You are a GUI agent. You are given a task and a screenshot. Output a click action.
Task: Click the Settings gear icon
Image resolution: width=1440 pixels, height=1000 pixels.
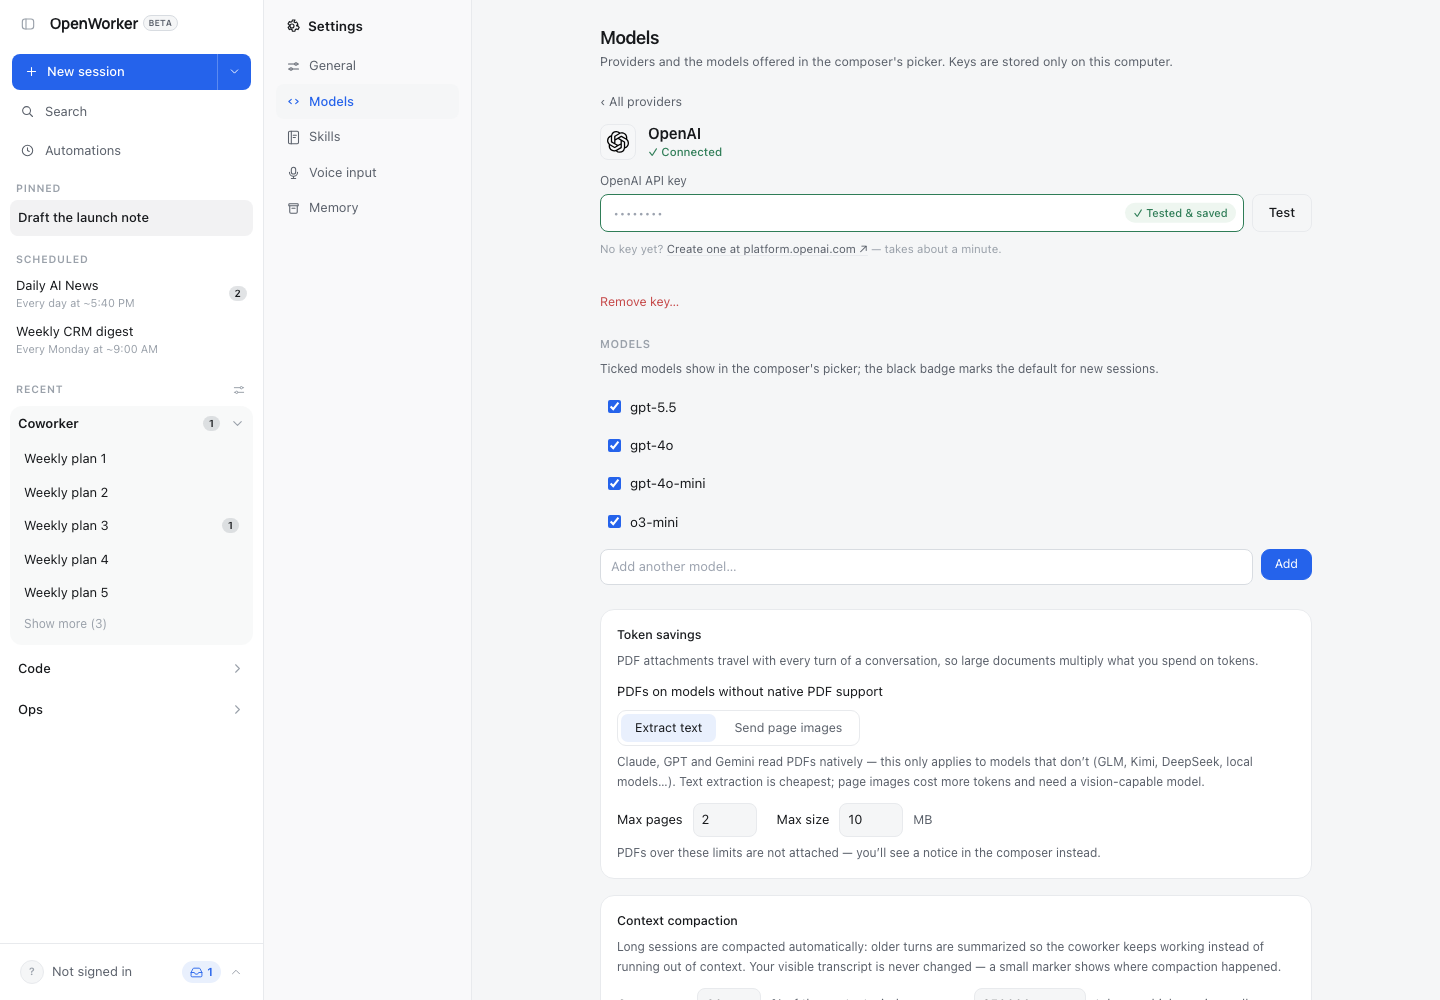click(293, 26)
